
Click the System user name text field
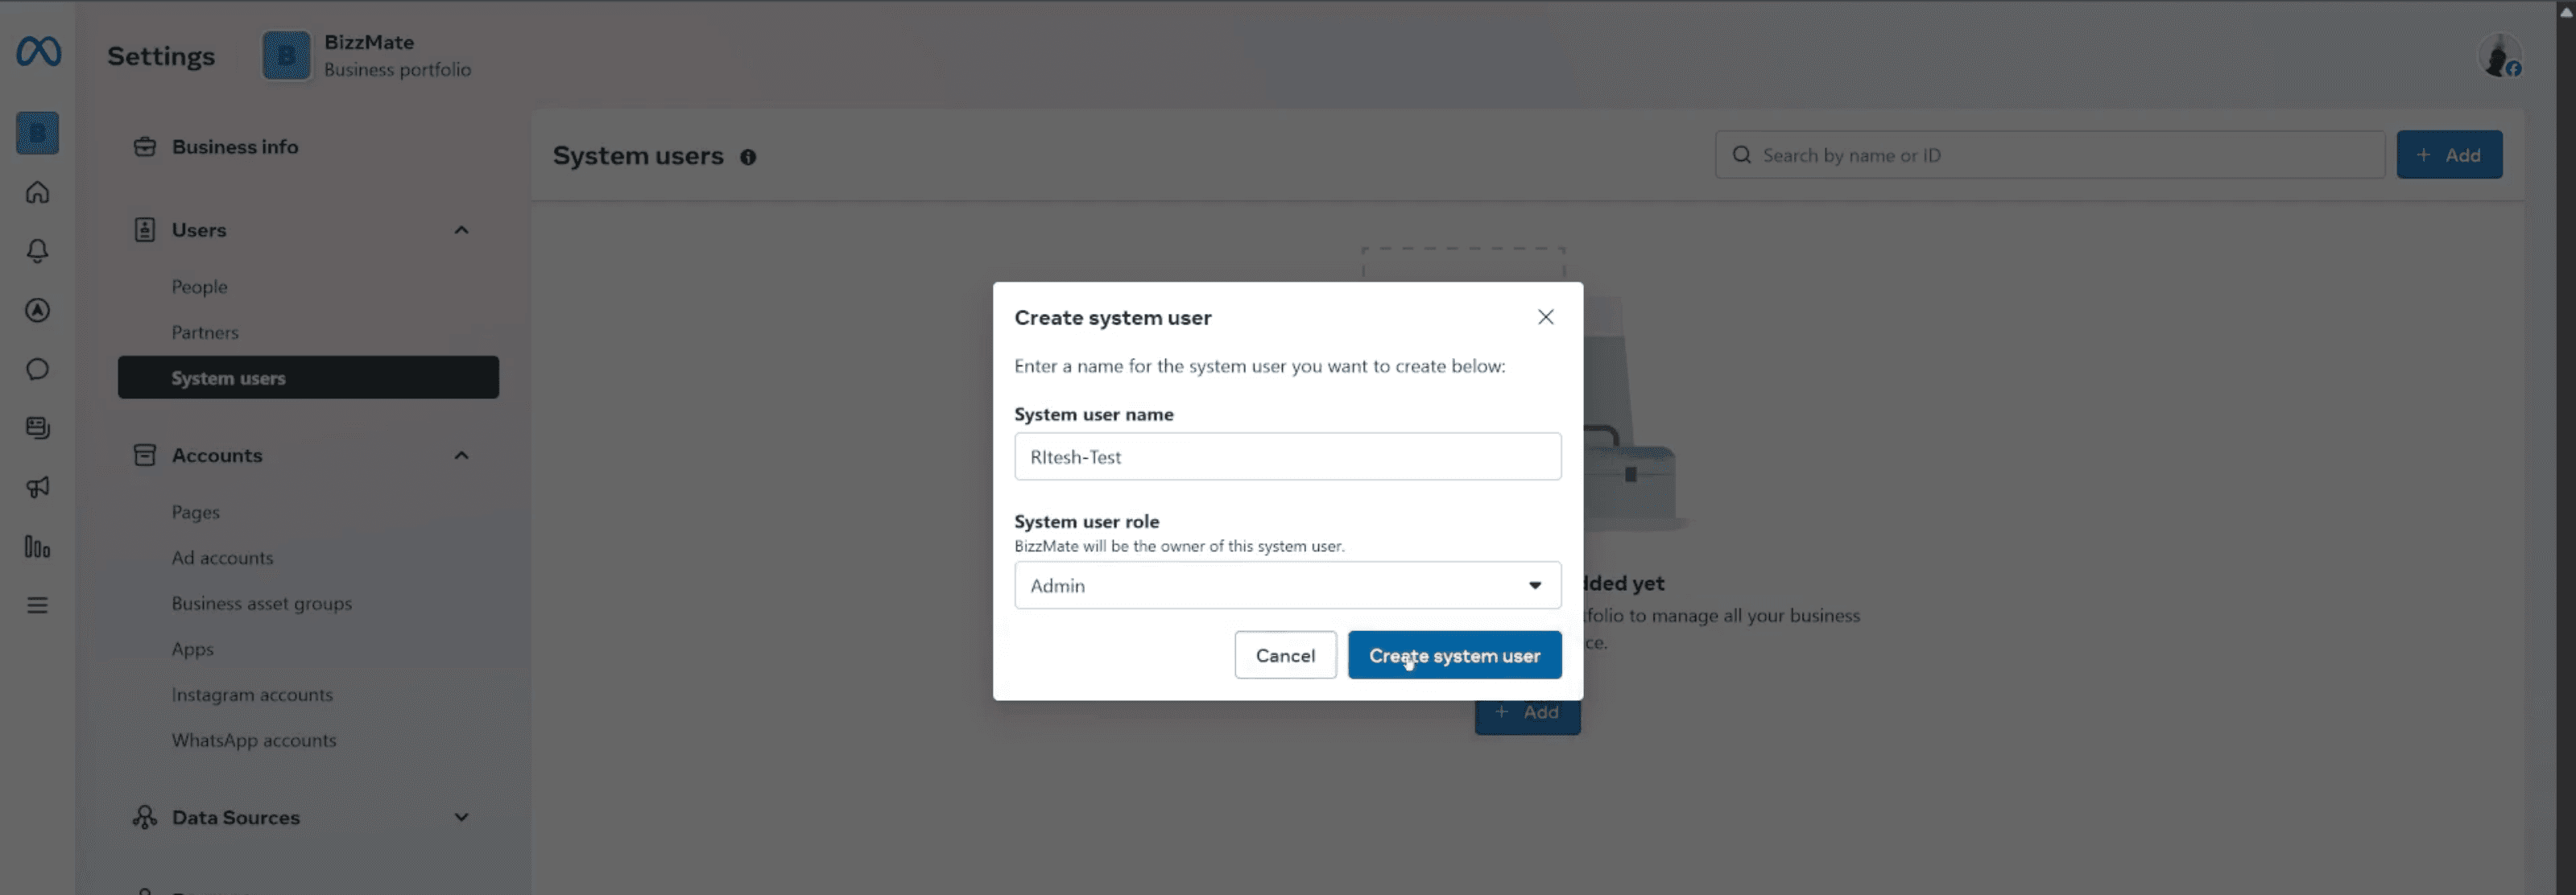(x=1287, y=456)
